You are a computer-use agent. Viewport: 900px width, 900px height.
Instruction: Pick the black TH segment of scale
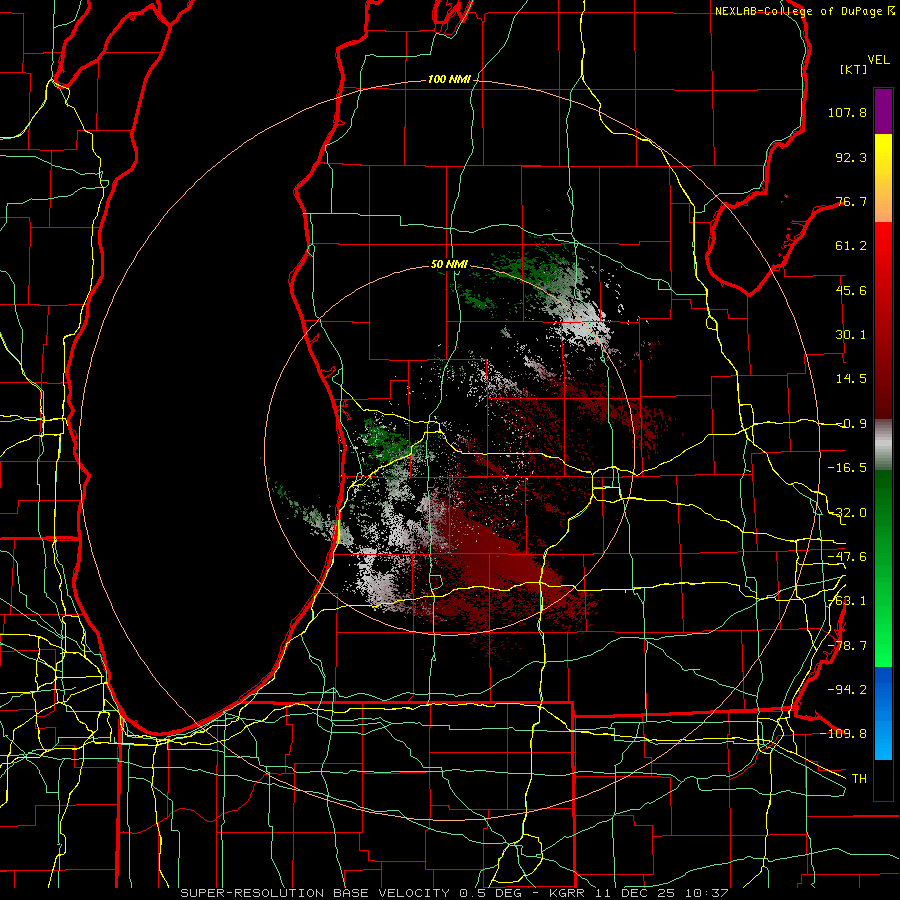[x=883, y=779]
